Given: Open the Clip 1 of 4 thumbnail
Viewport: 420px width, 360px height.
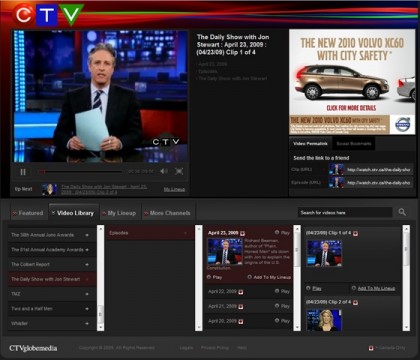Looking at the screenshot, I should pos(324,253).
